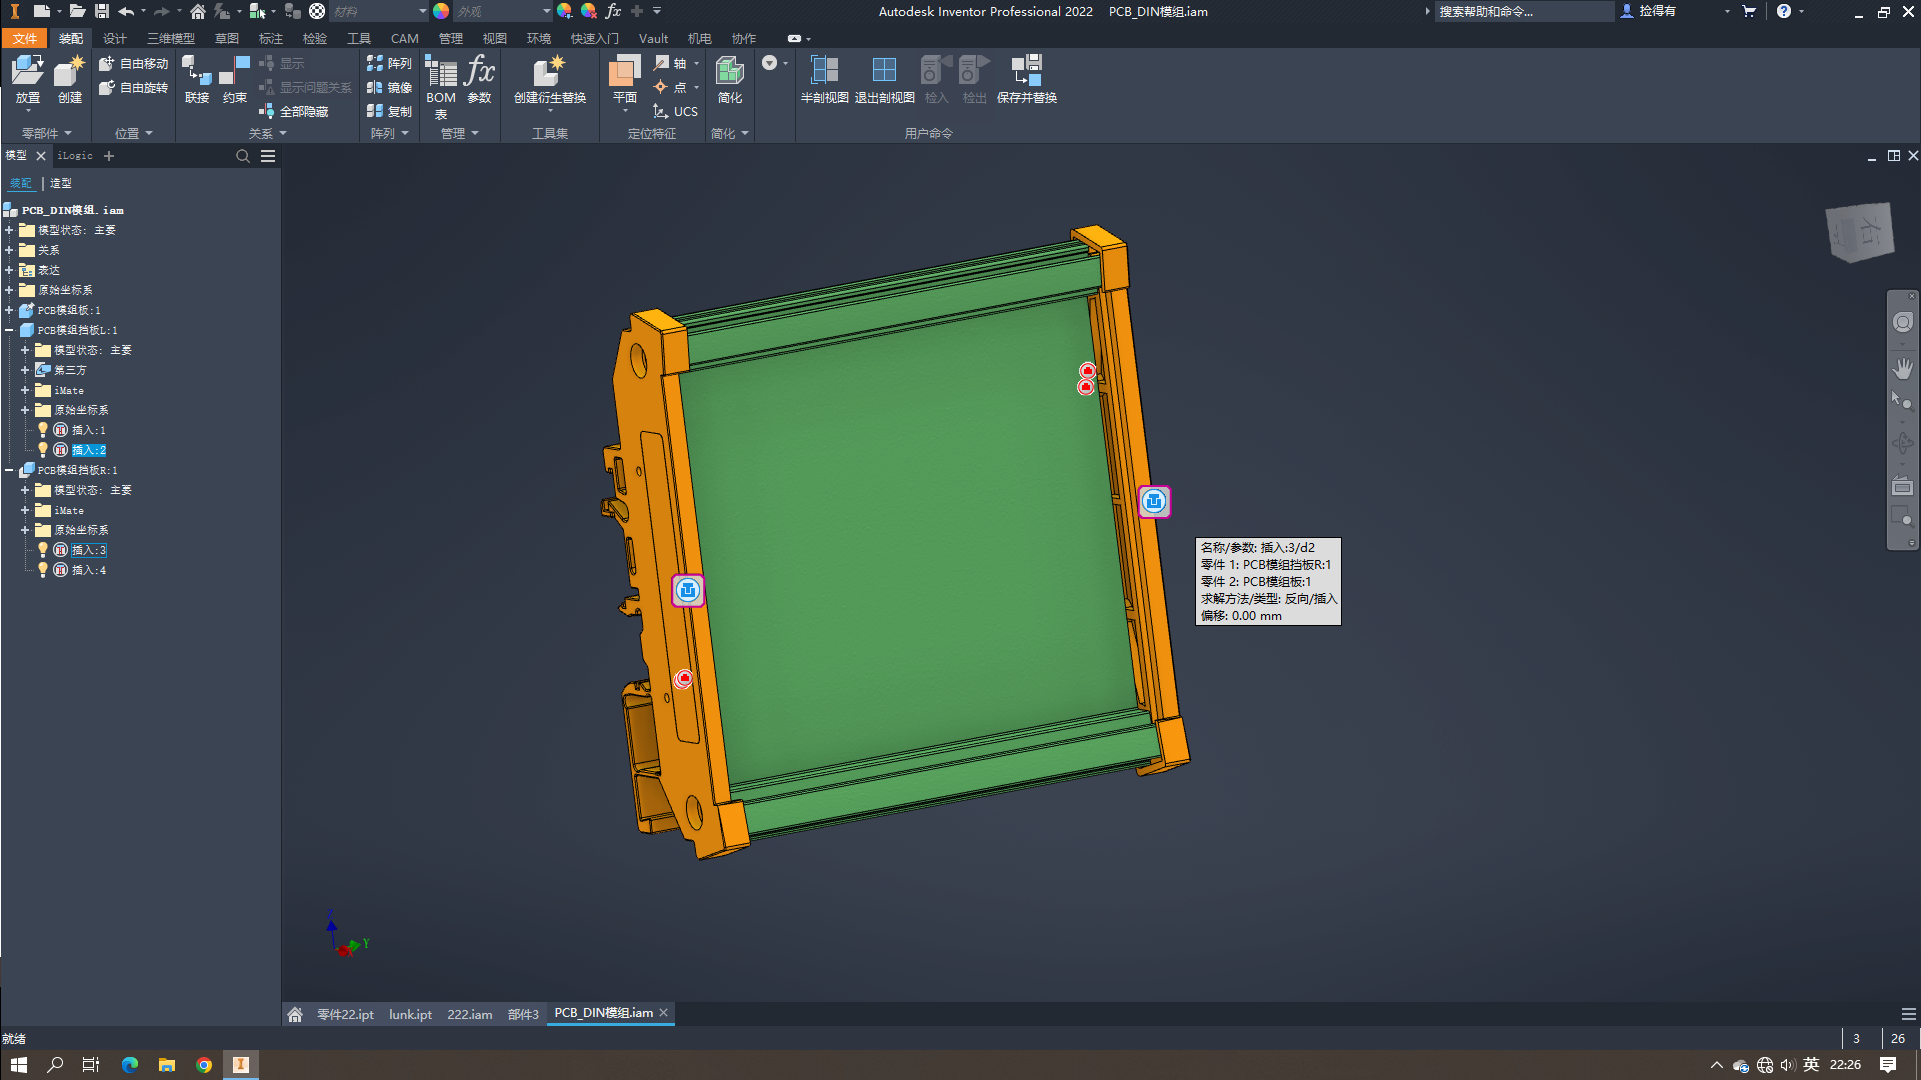
Task: Expand the 原始坐标系 folder in model tree
Action: tap(10, 290)
